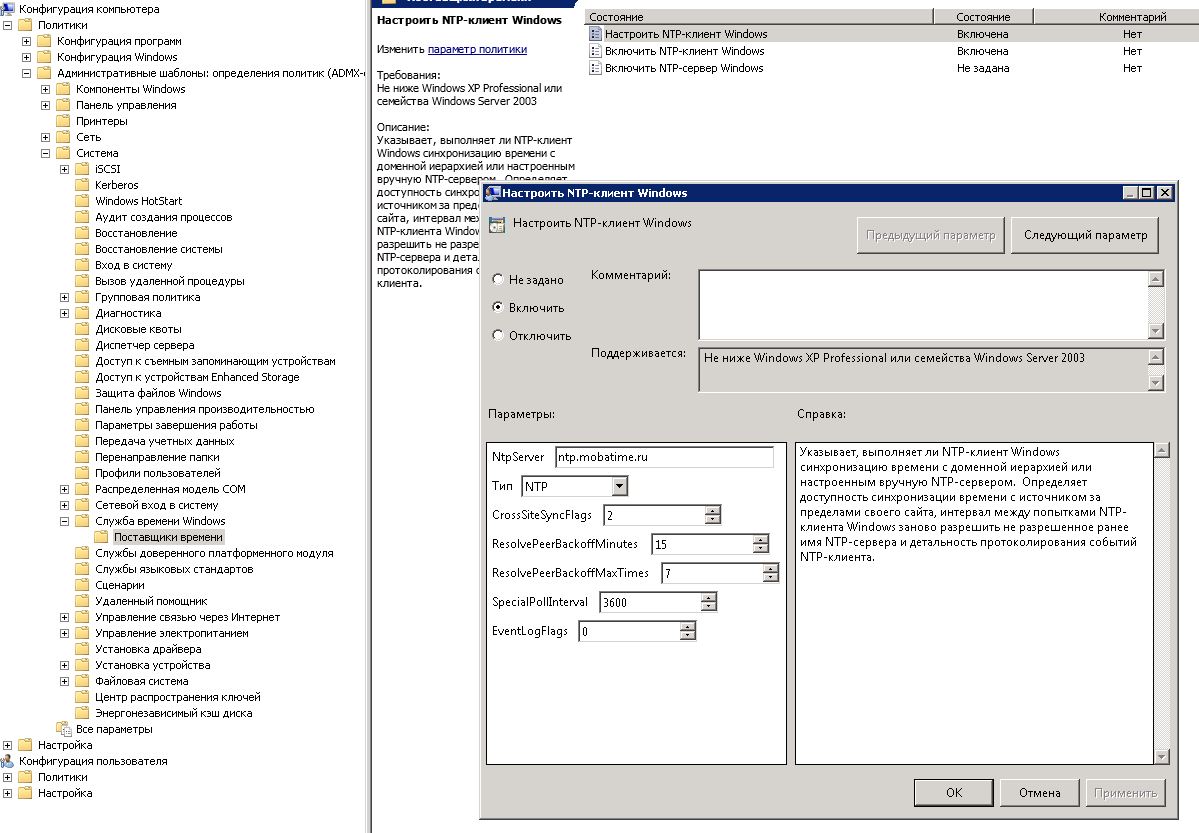Viewport: 1199px width, 833px height.
Task: Expand the 'Компоненты Windows' node
Action: 46,89
